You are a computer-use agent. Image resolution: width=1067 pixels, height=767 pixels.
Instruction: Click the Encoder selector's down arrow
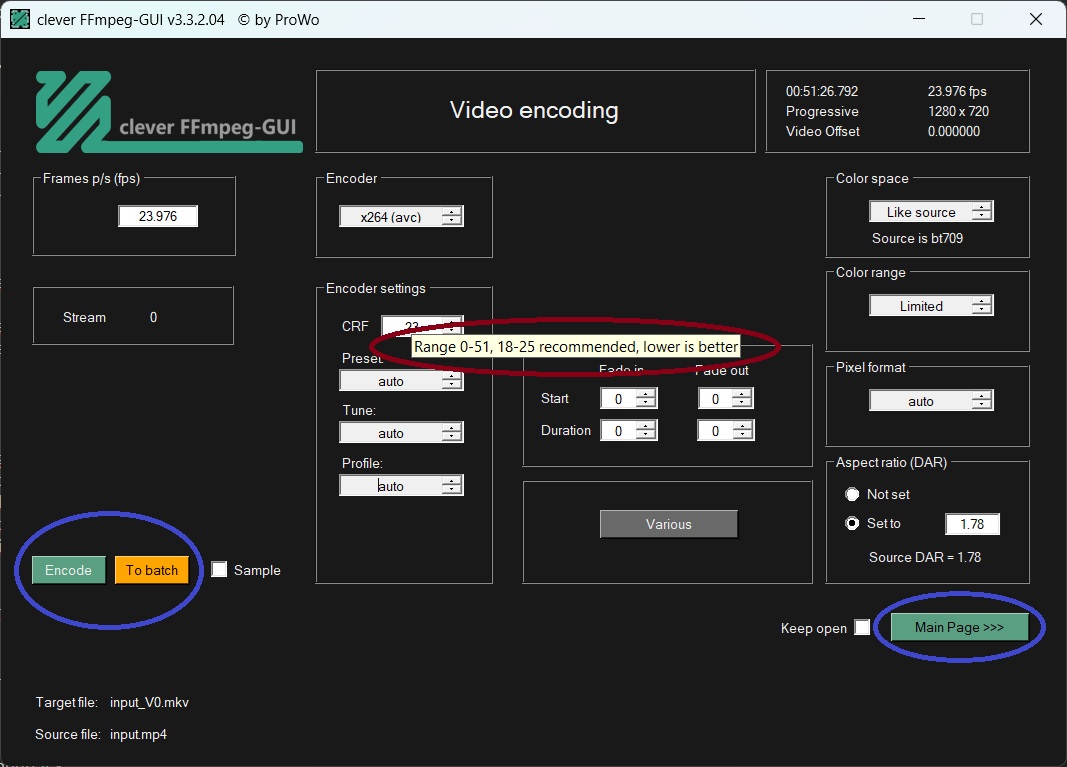(452, 221)
